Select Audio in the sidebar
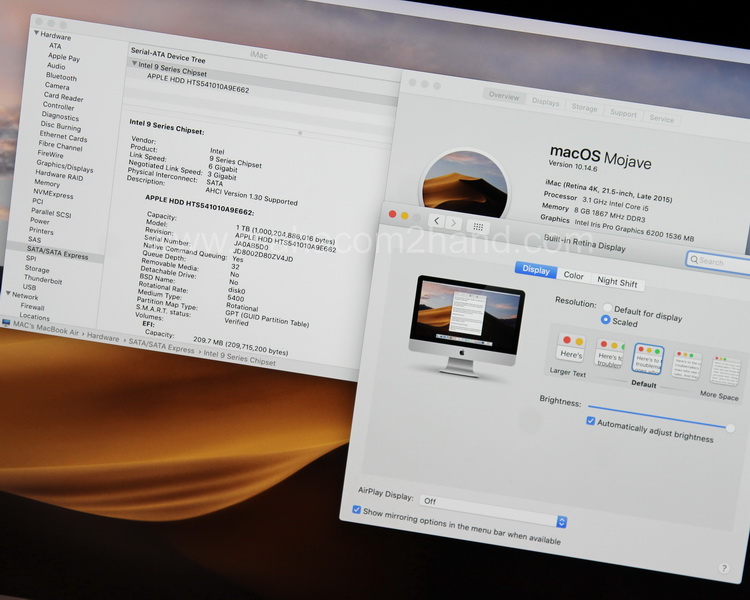 coord(56,66)
